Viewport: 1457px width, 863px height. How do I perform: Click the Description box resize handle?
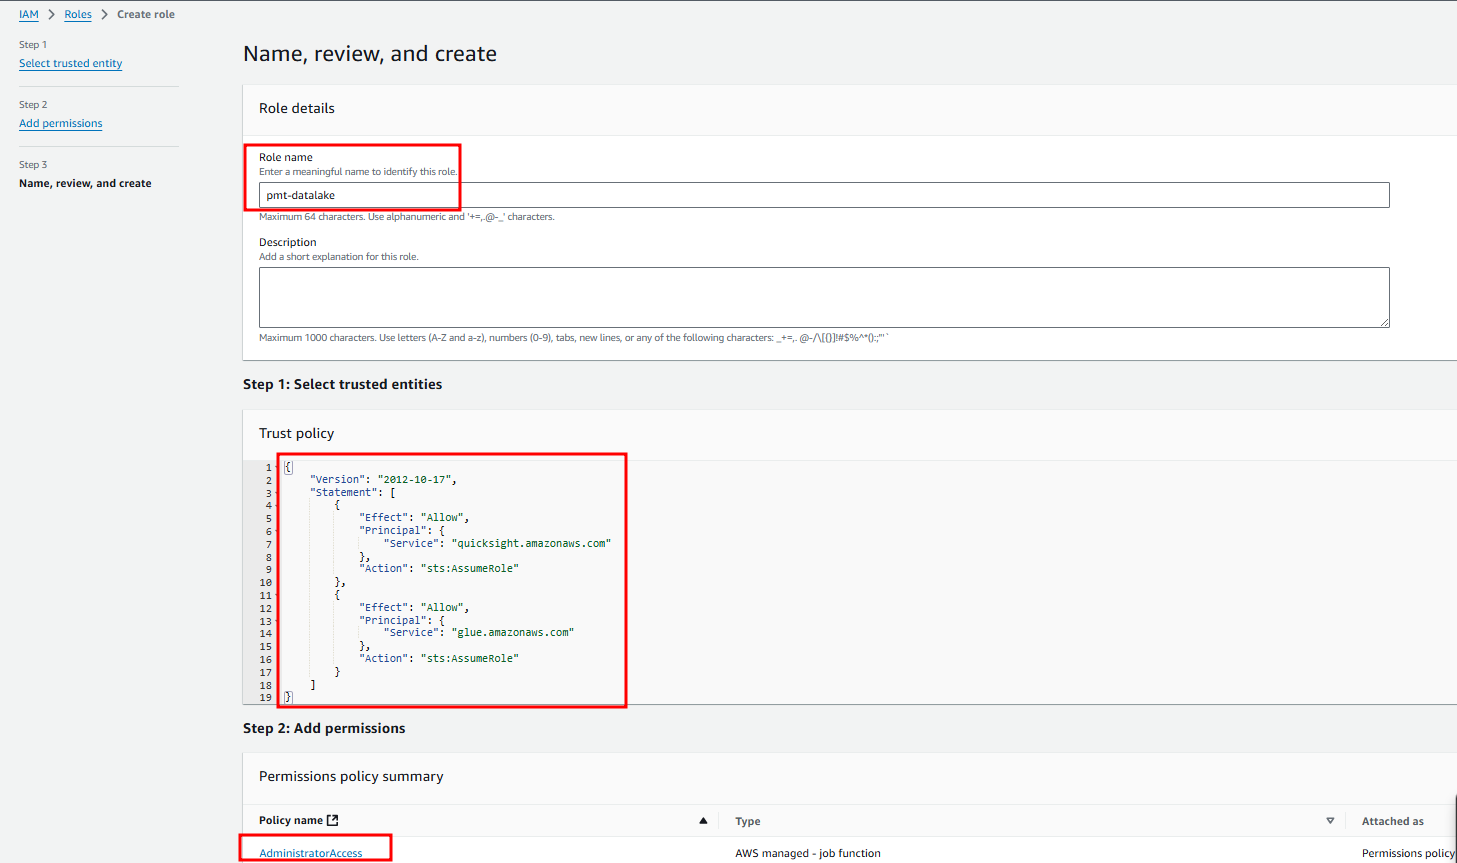click(x=1384, y=322)
